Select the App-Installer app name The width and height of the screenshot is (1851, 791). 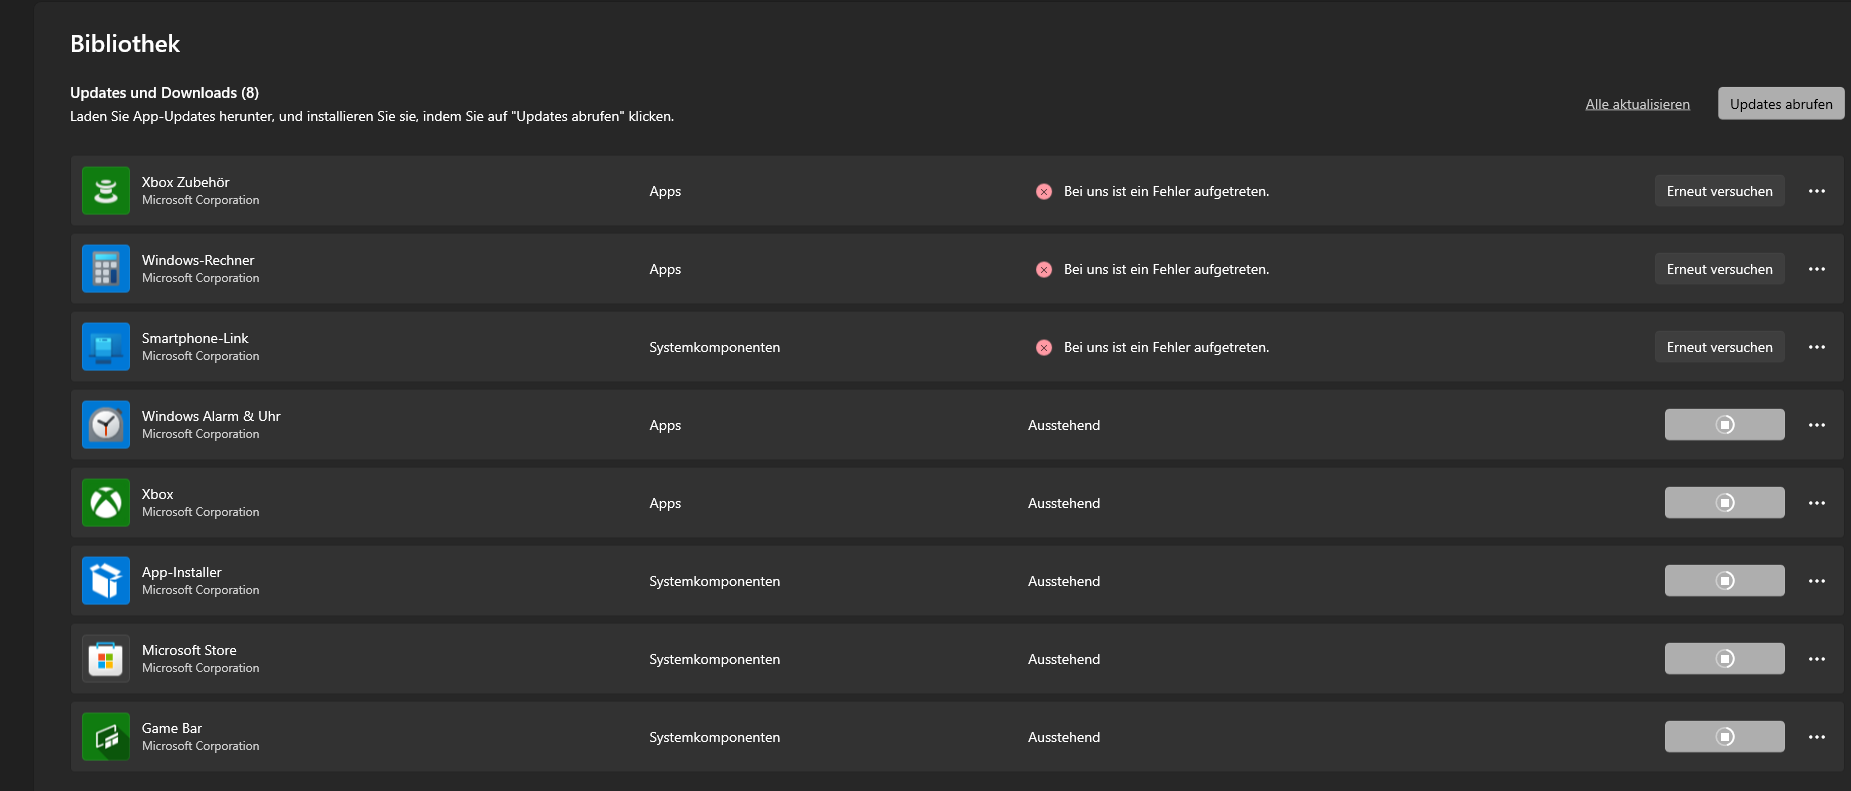coord(182,572)
